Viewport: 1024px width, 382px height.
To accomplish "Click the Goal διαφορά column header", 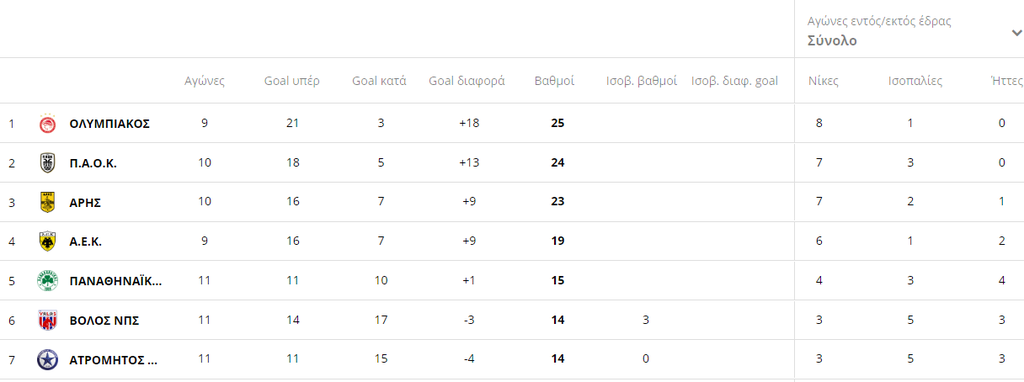I will point(467,82).
